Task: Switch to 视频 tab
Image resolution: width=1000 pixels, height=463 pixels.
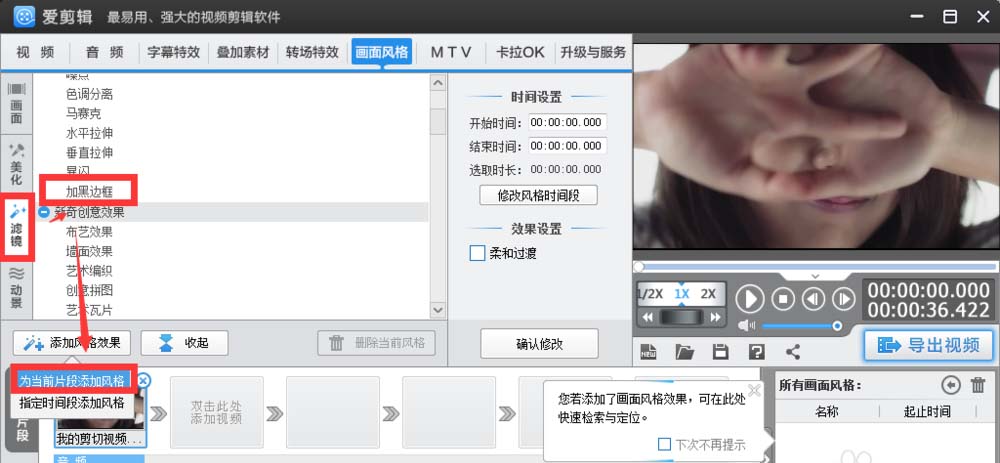Action: click(x=35, y=52)
